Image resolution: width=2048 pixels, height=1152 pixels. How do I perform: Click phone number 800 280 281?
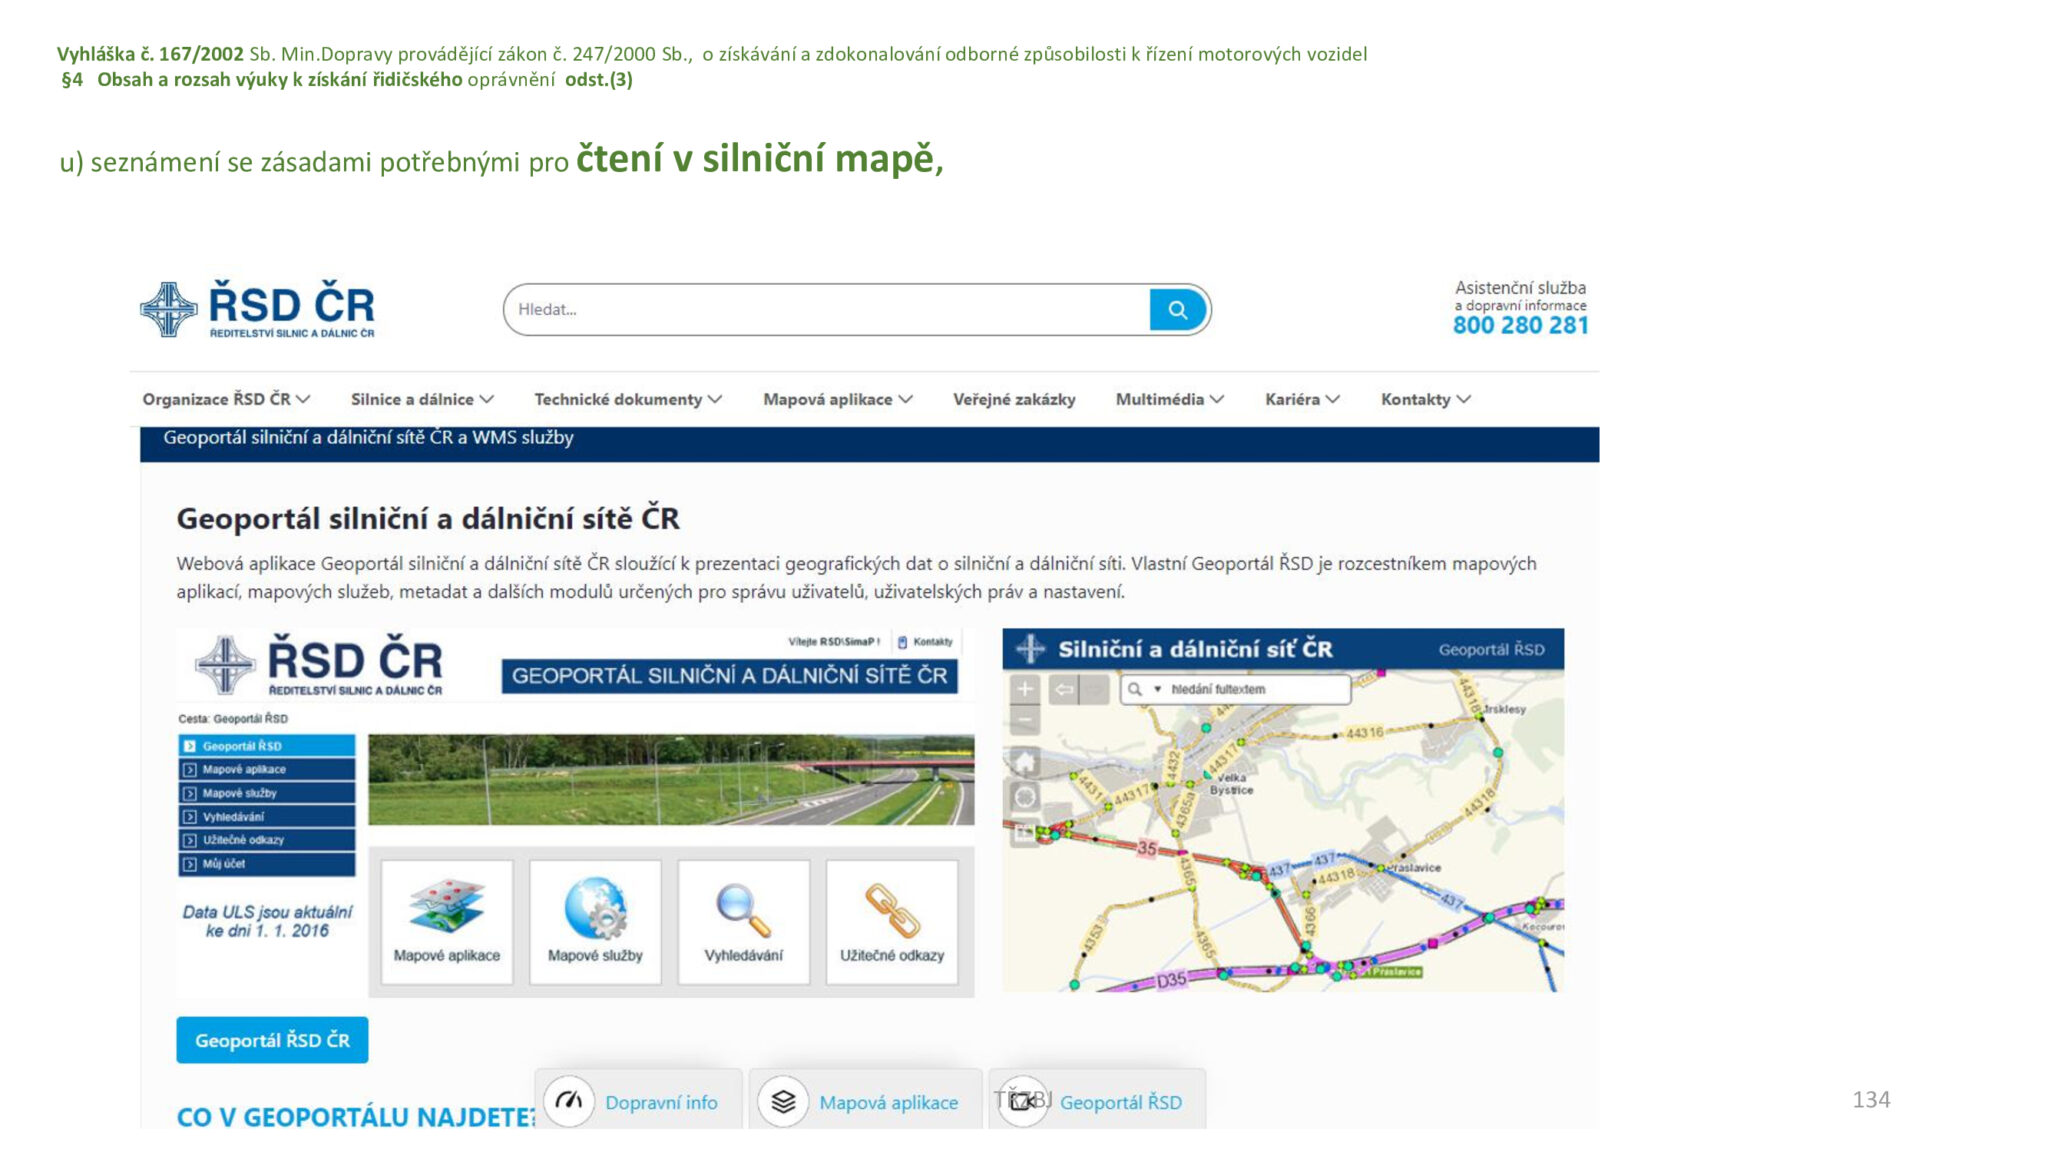coord(1520,325)
